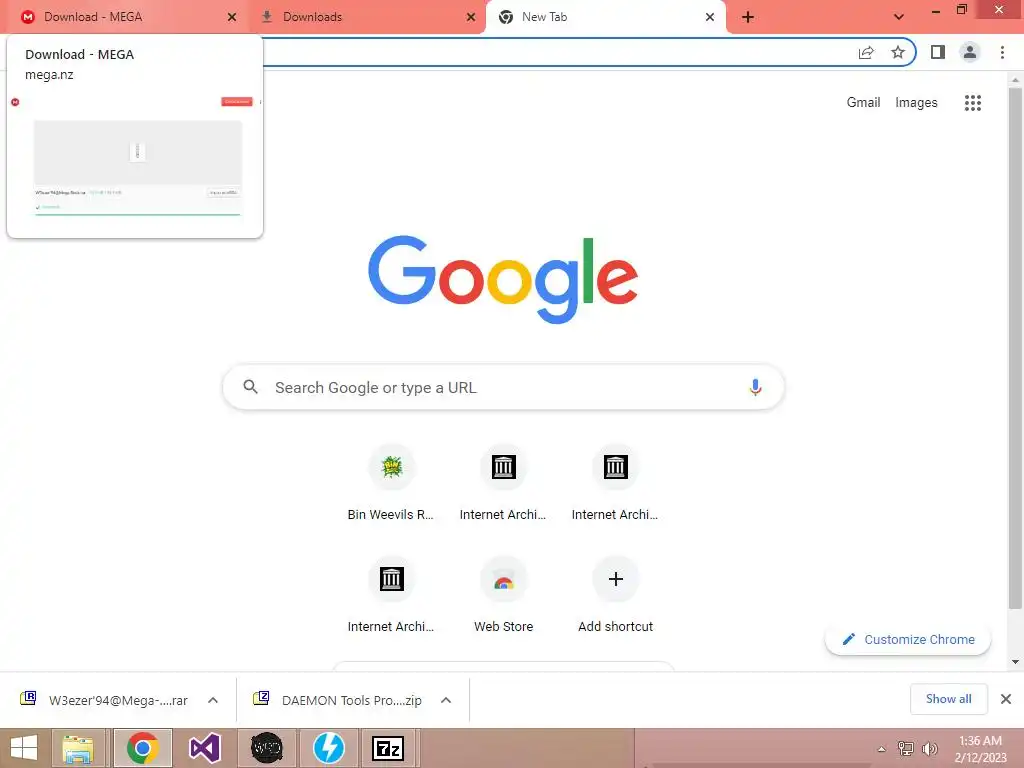Image resolution: width=1024 pixels, height=768 pixels.
Task: Open DAEMON Tools Pro zip download
Action: [338, 700]
